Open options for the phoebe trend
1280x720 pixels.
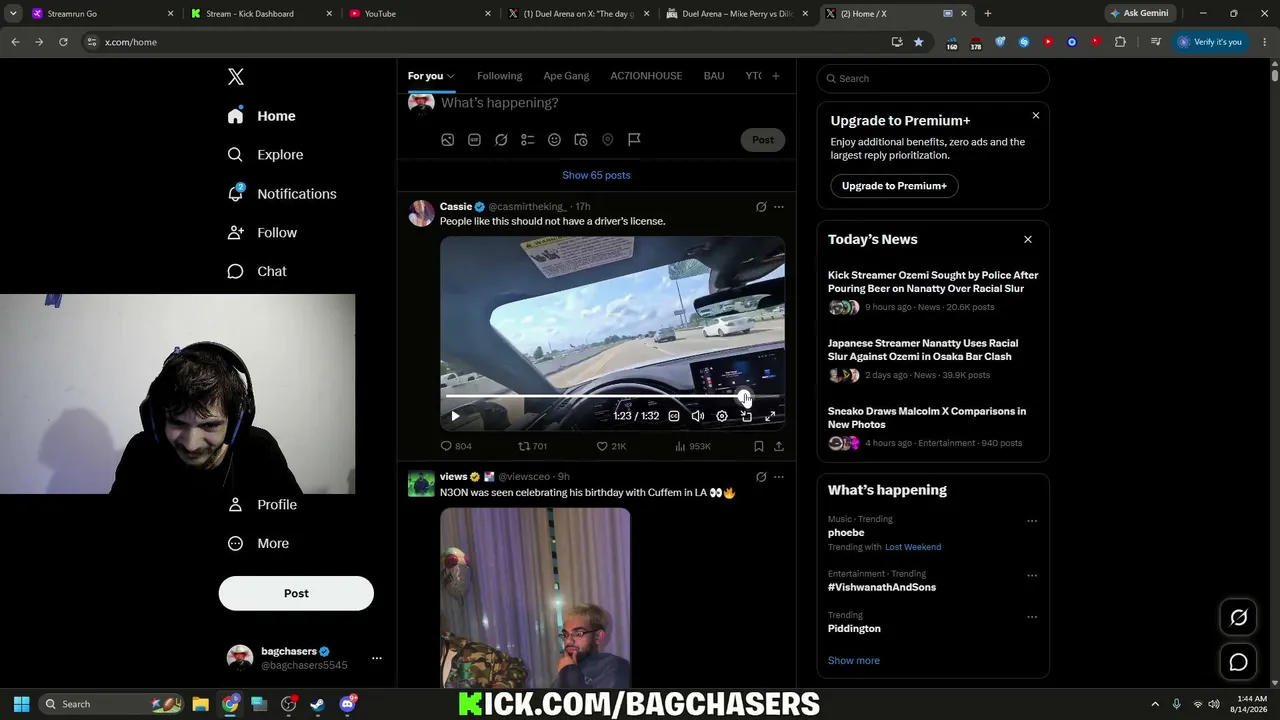click(1032, 521)
